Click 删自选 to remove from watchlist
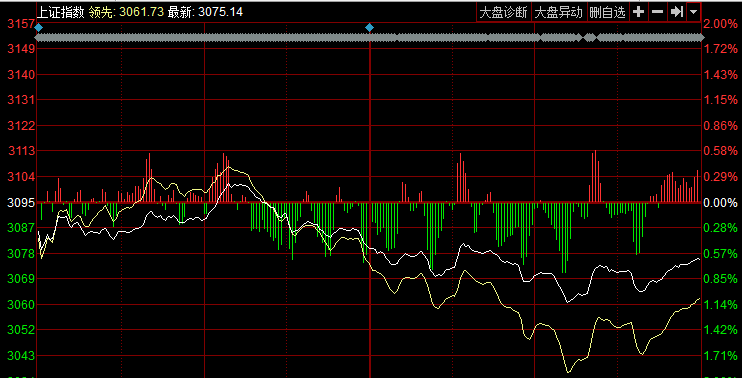Viewport: 742px width, 378px height. click(608, 12)
